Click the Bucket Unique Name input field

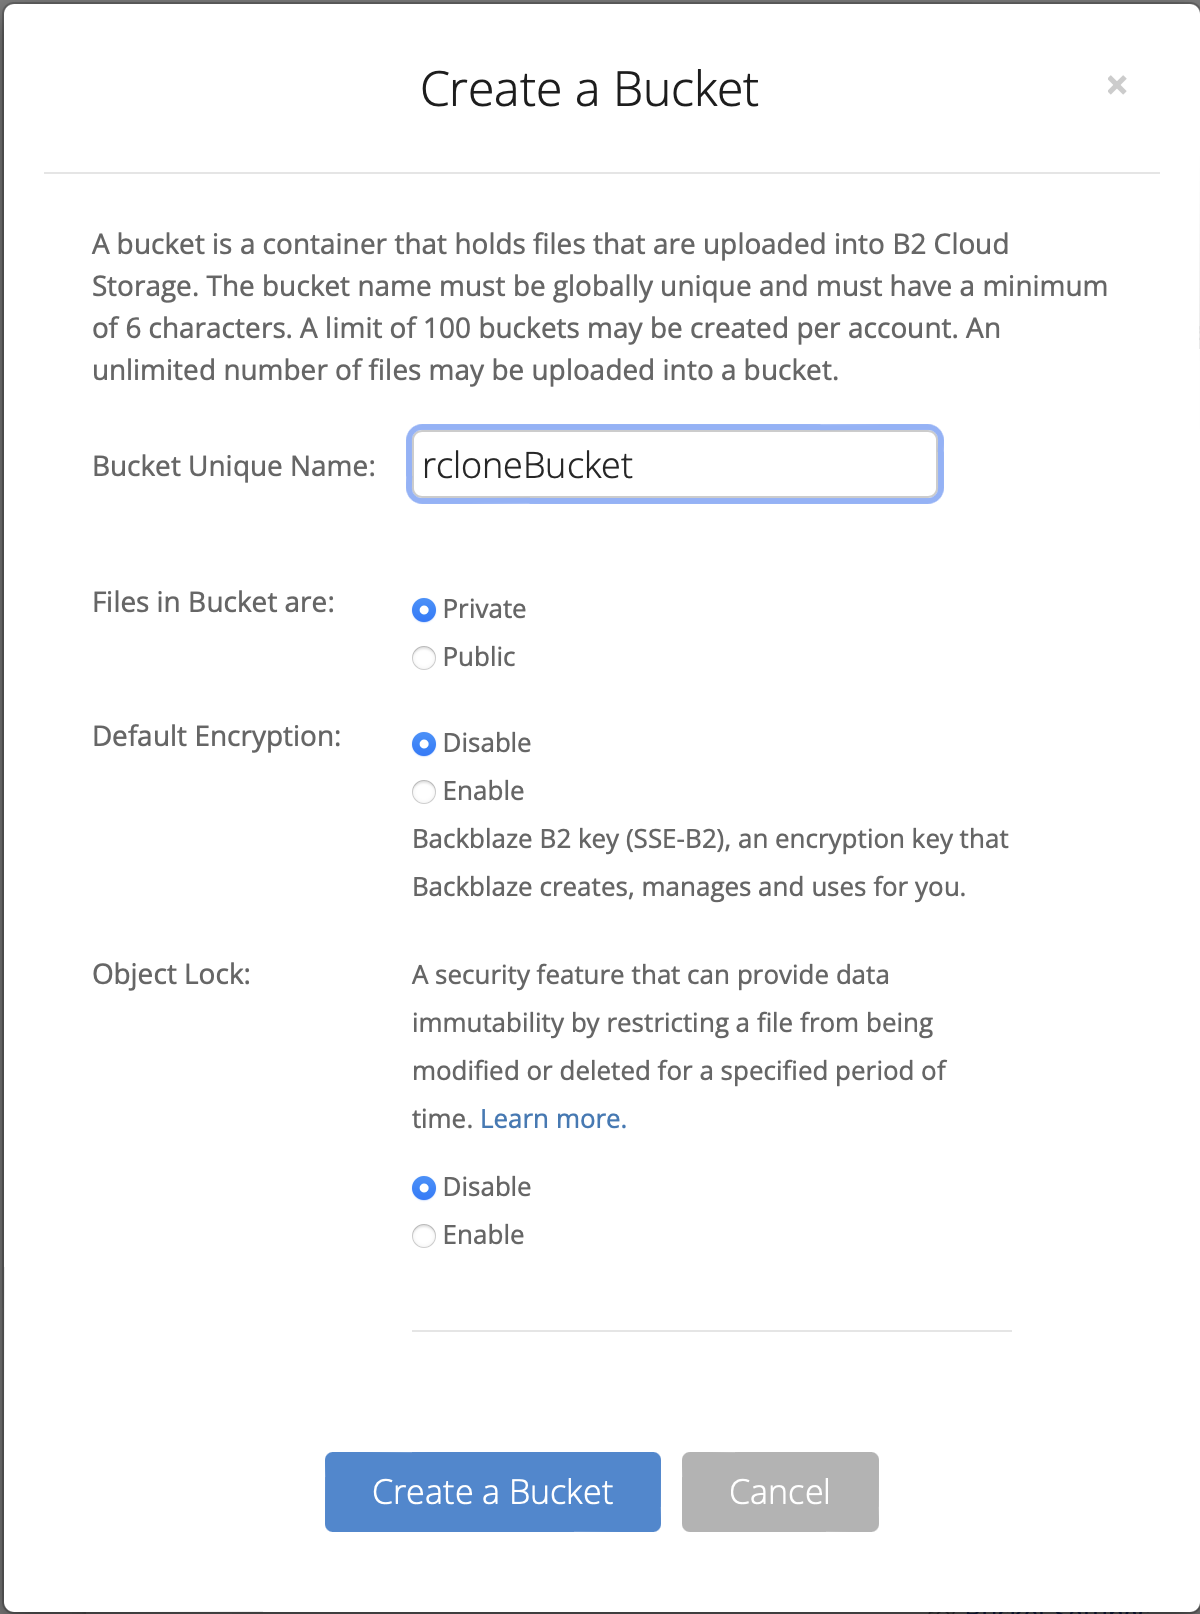click(x=675, y=465)
